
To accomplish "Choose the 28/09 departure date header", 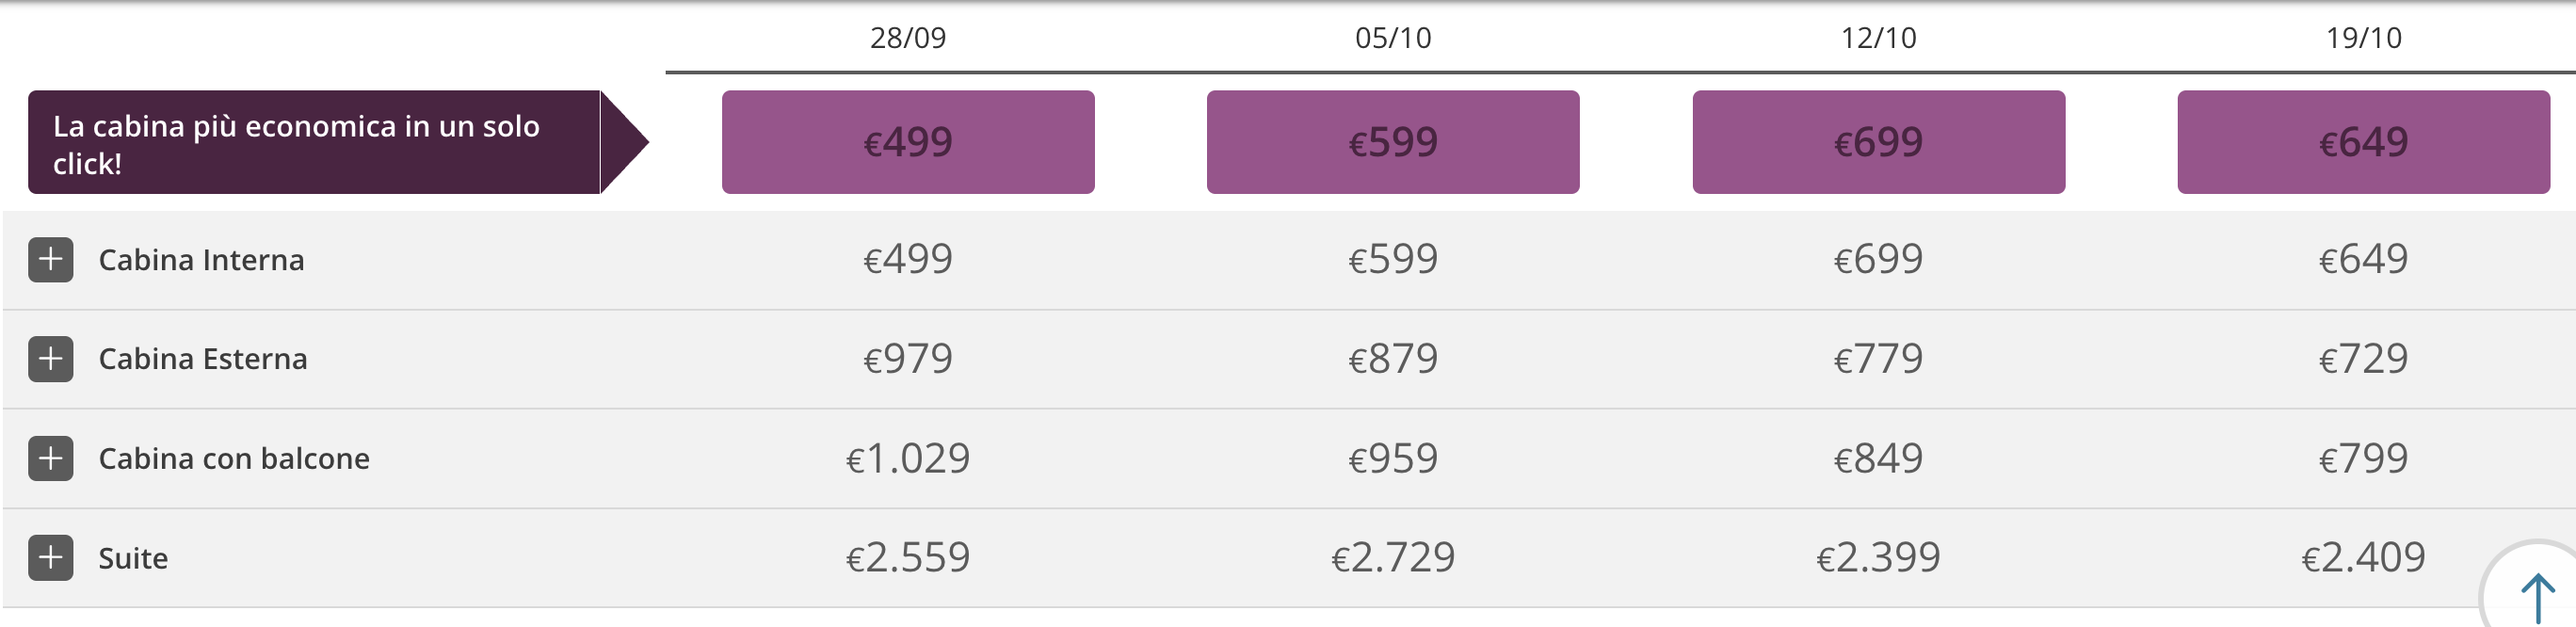I will (x=908, y=38).
